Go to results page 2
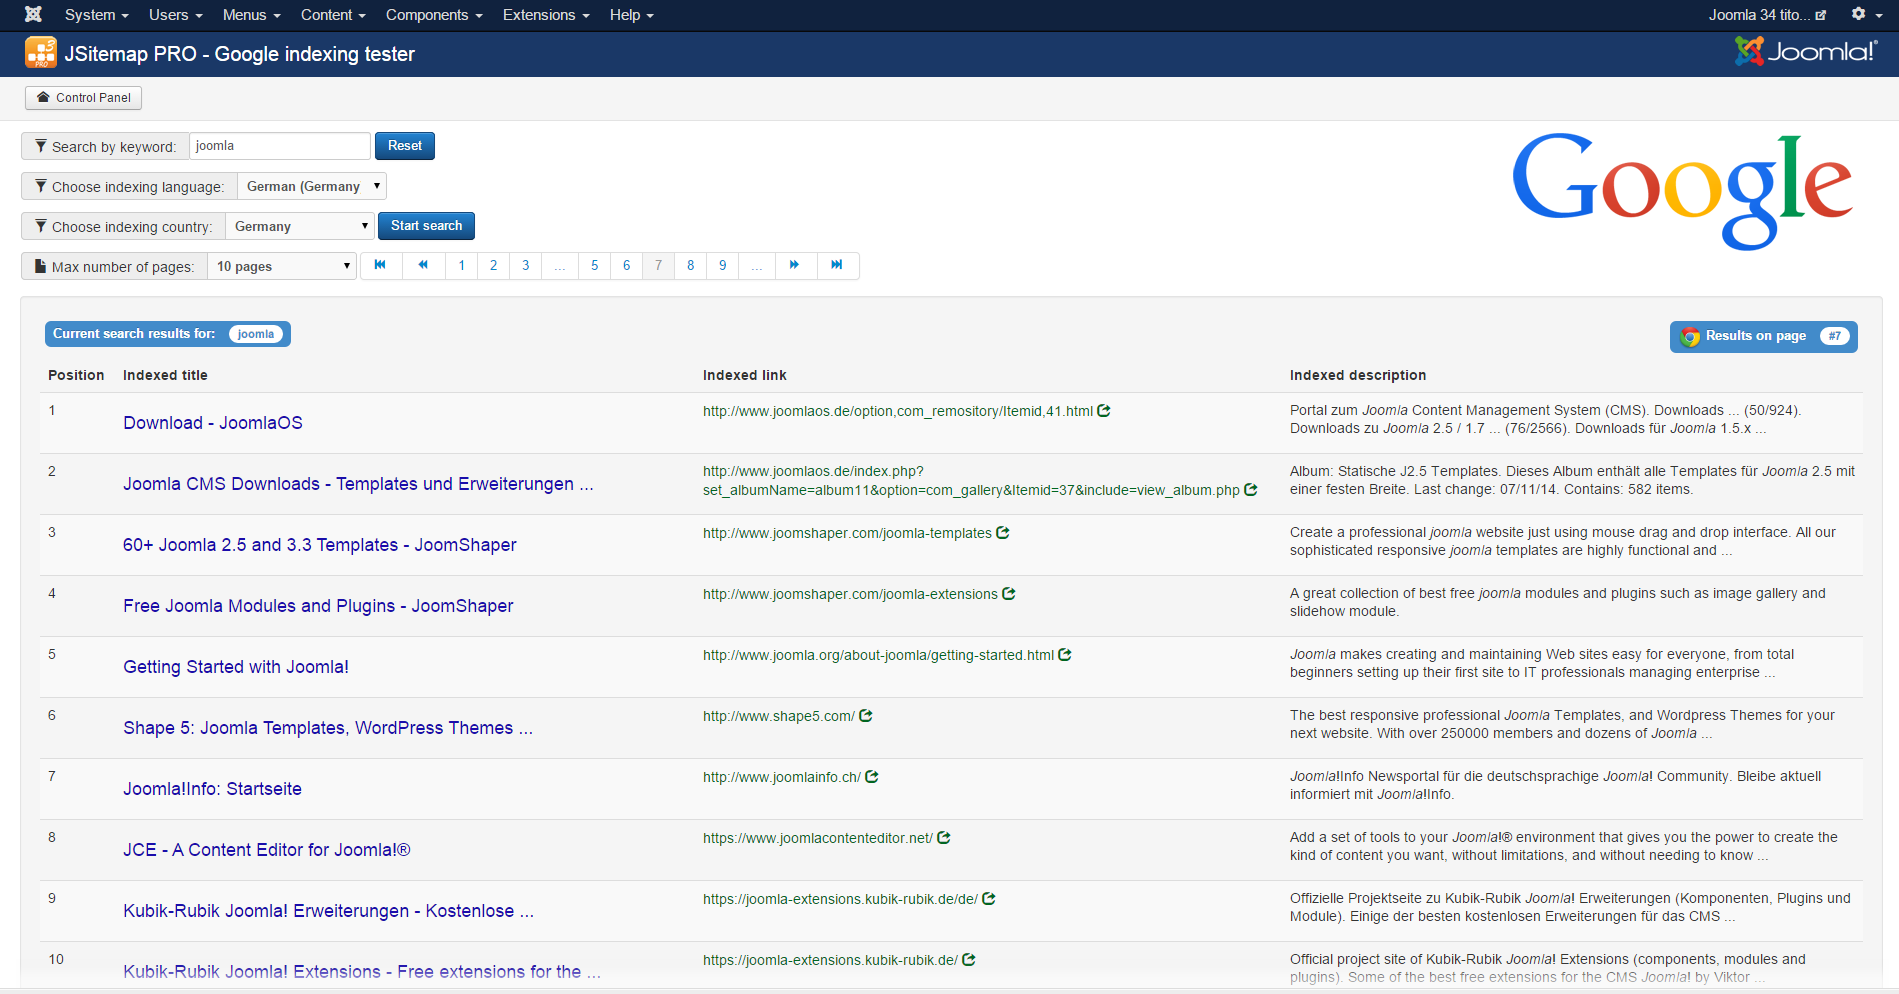Screen dimensions: 1899x994 click(x=493, y=265)
